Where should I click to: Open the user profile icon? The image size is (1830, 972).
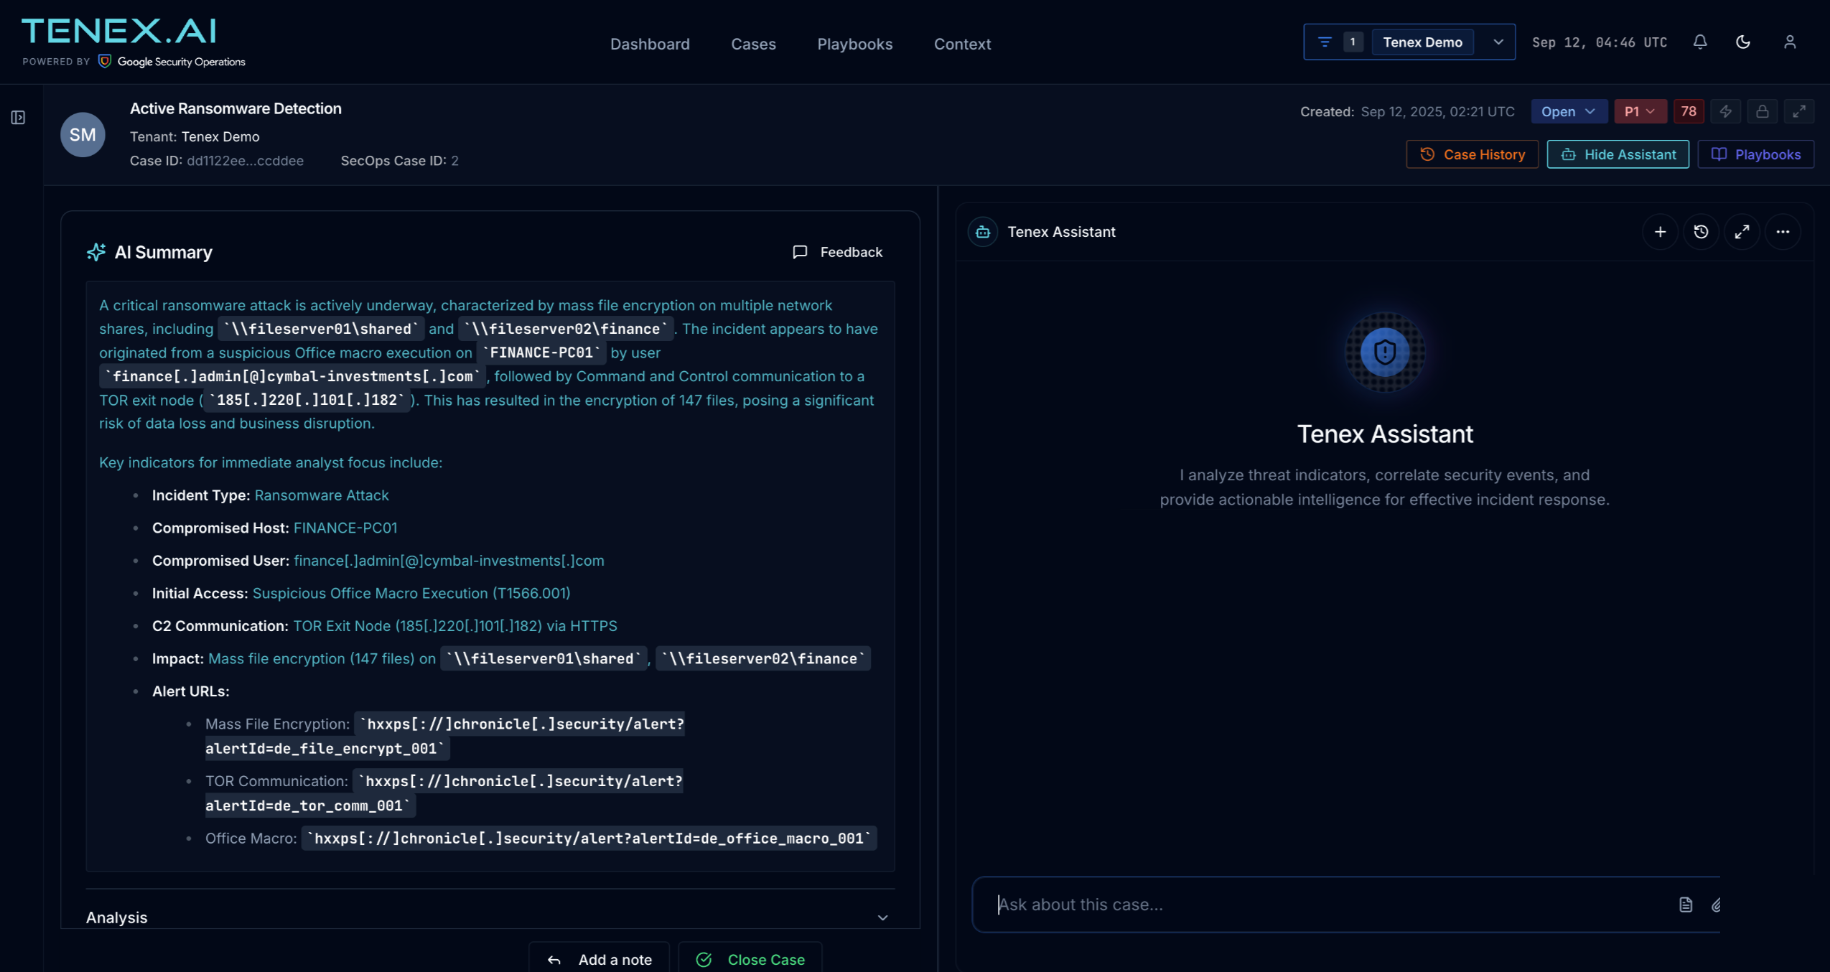coord(1790,42)
